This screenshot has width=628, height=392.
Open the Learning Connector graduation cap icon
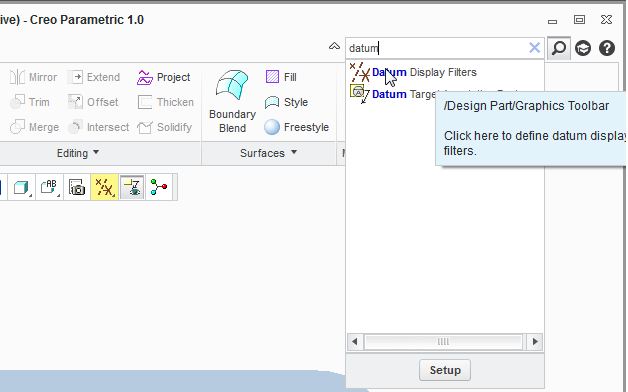(x=583, y=48)
